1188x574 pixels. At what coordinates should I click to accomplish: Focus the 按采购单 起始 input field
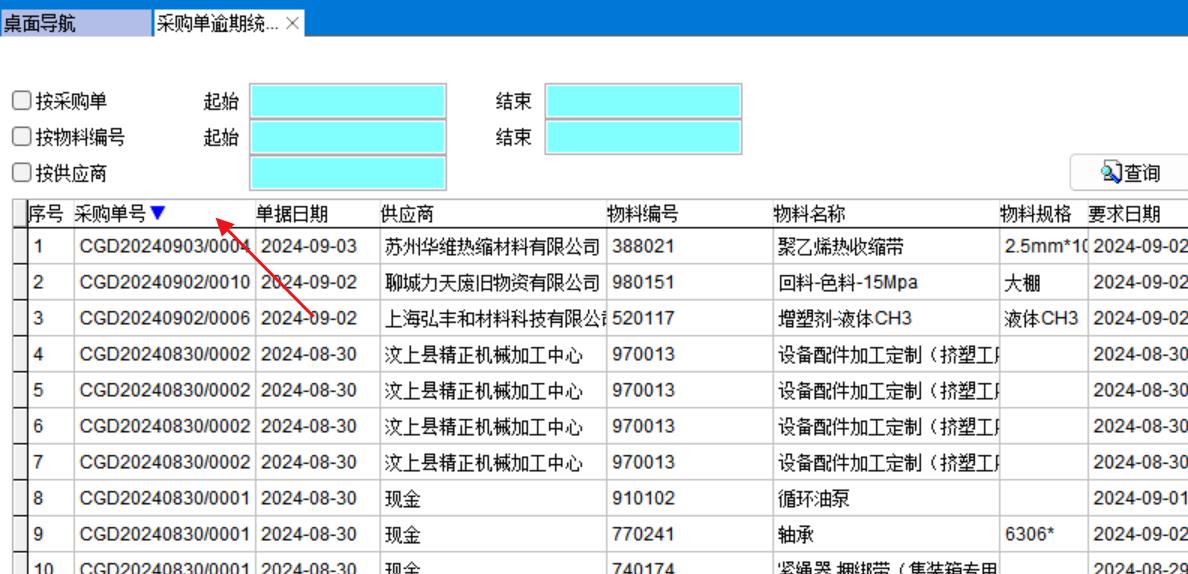(347, 101)
